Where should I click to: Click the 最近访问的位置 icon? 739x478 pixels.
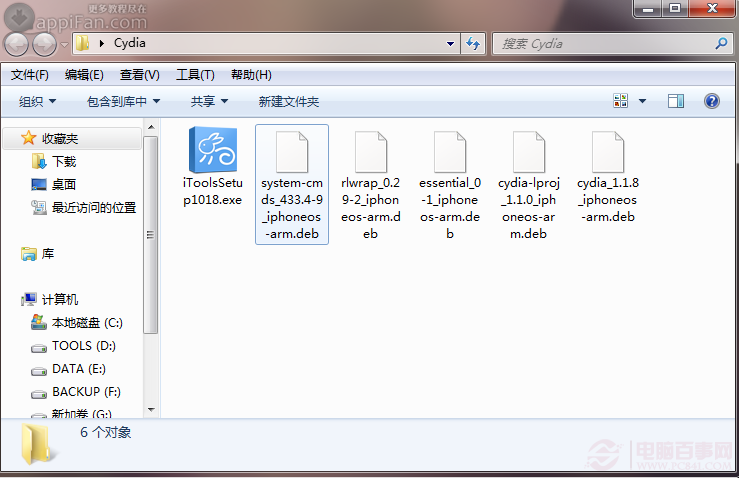tap(39, 207)
